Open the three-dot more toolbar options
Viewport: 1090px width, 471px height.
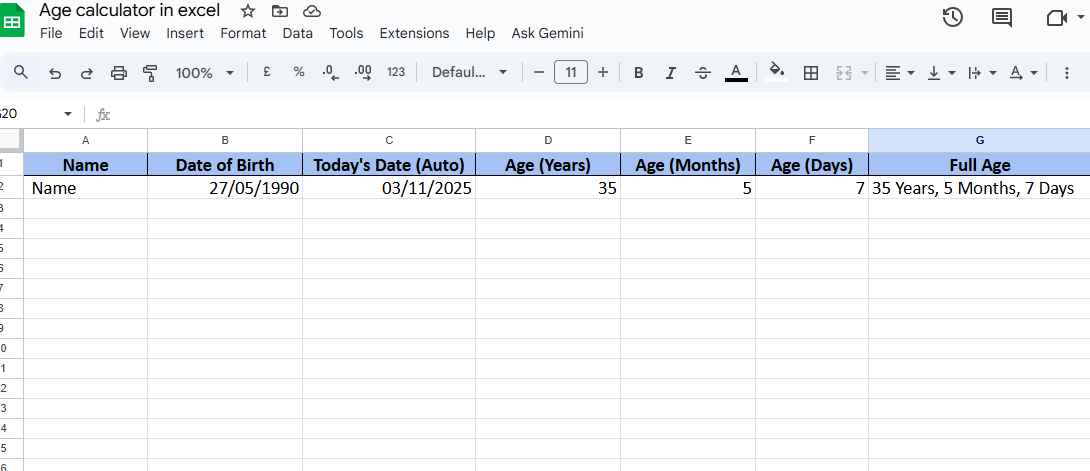[1066, 73]
